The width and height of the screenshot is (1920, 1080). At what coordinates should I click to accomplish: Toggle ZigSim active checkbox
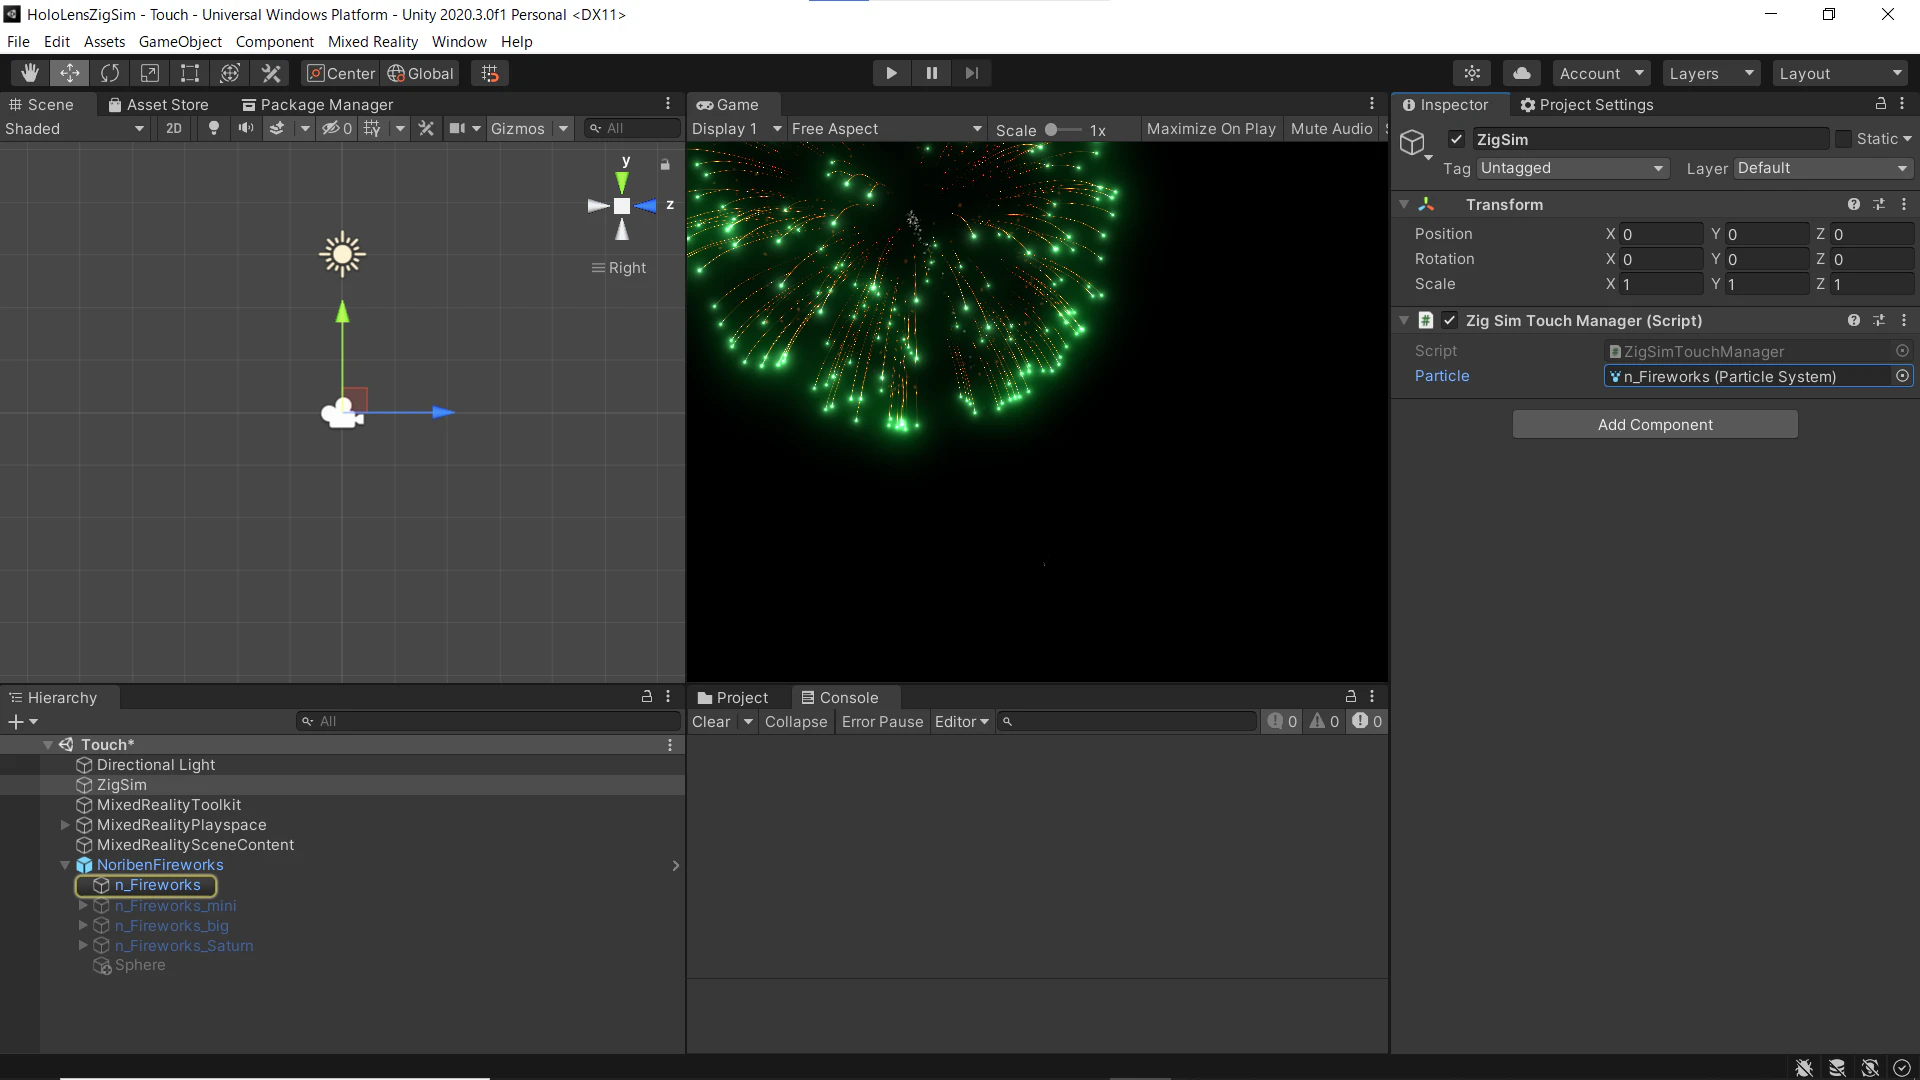coord(1456,139)
